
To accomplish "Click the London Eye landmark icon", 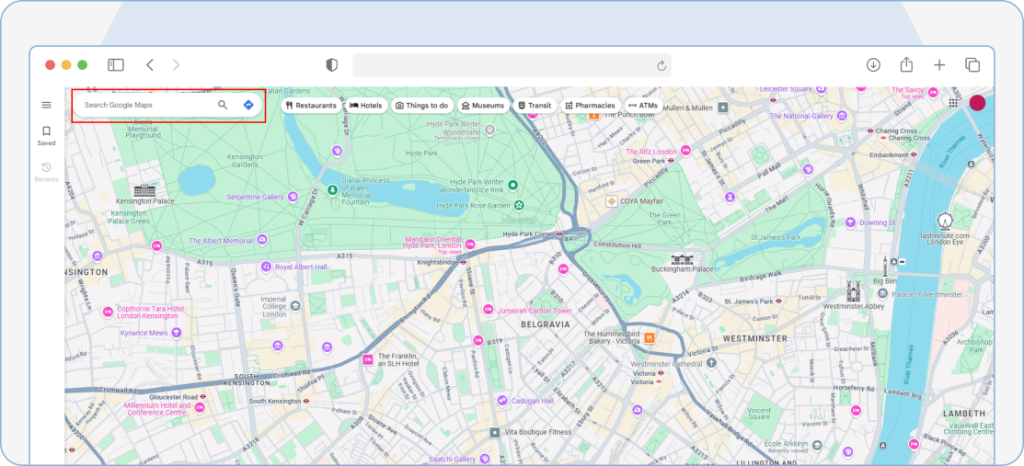I will pyautogui.click(x=944, y=221).
